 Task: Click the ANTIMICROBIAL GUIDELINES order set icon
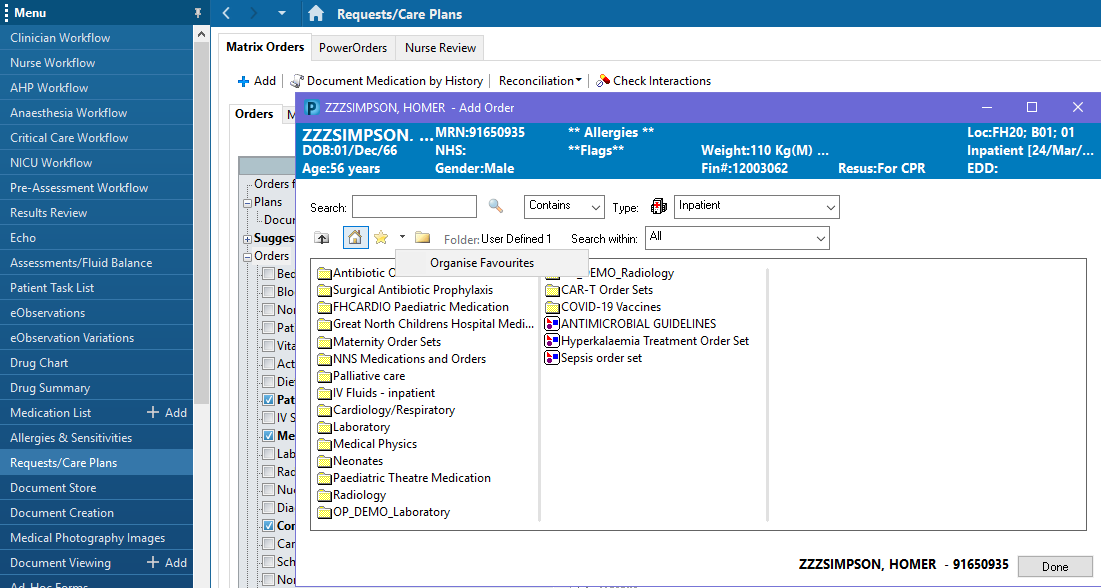tap(553, 324)
